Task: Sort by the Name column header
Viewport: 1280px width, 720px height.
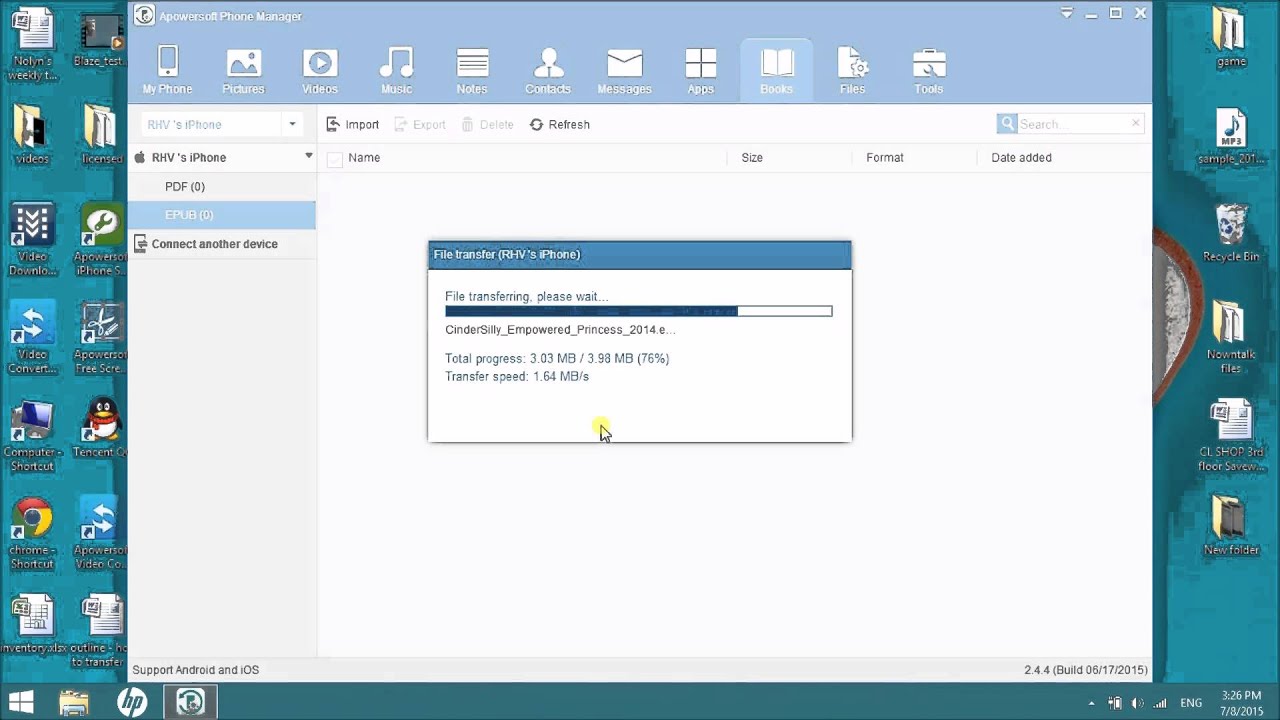Action: (x=364, y=158)
